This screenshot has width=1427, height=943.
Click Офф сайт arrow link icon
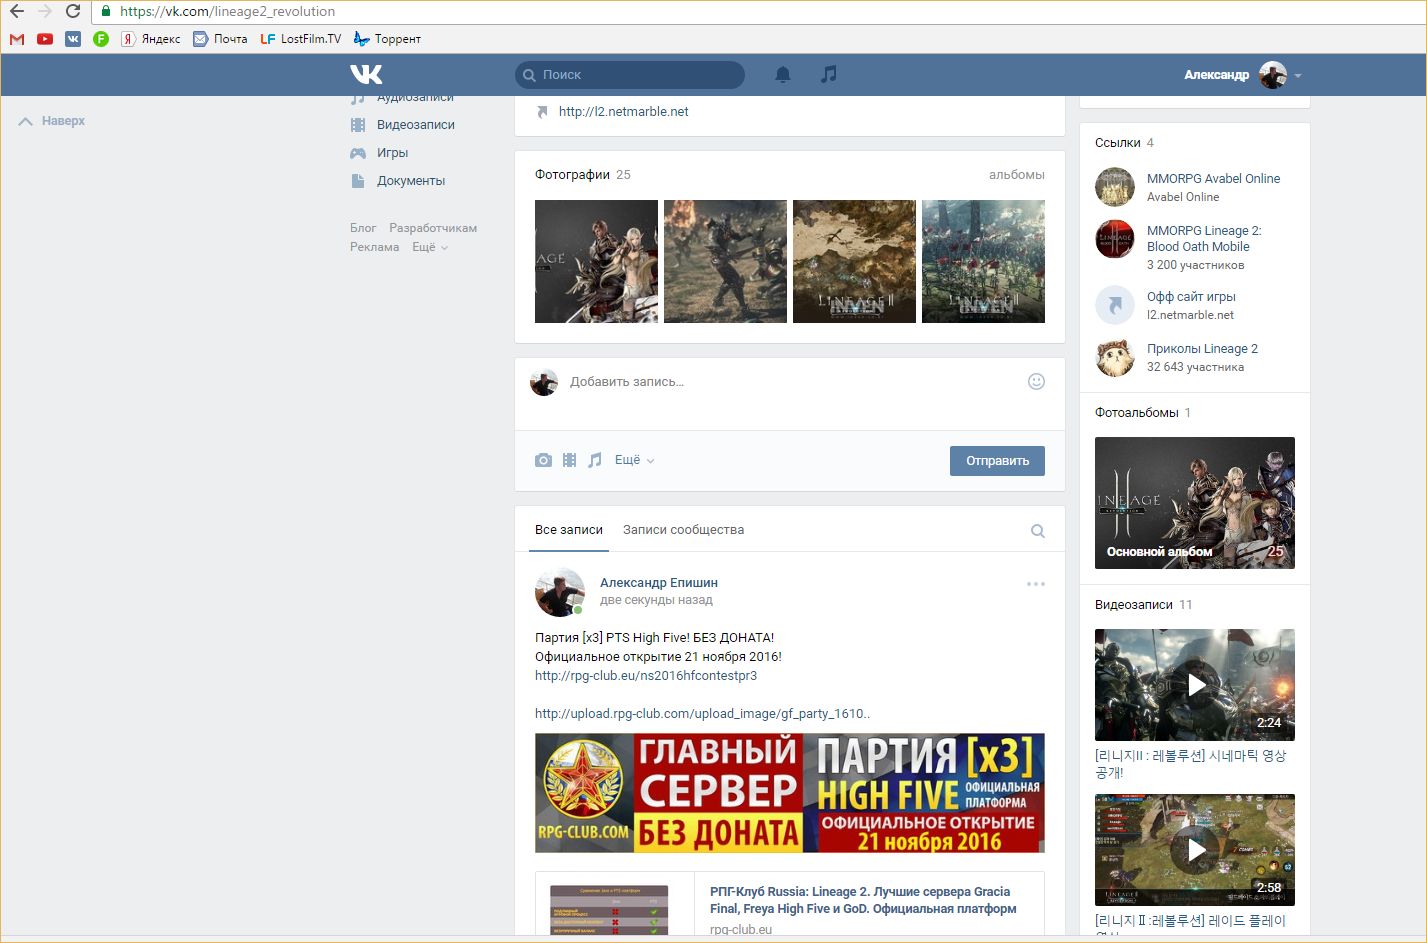point(1115,305)
